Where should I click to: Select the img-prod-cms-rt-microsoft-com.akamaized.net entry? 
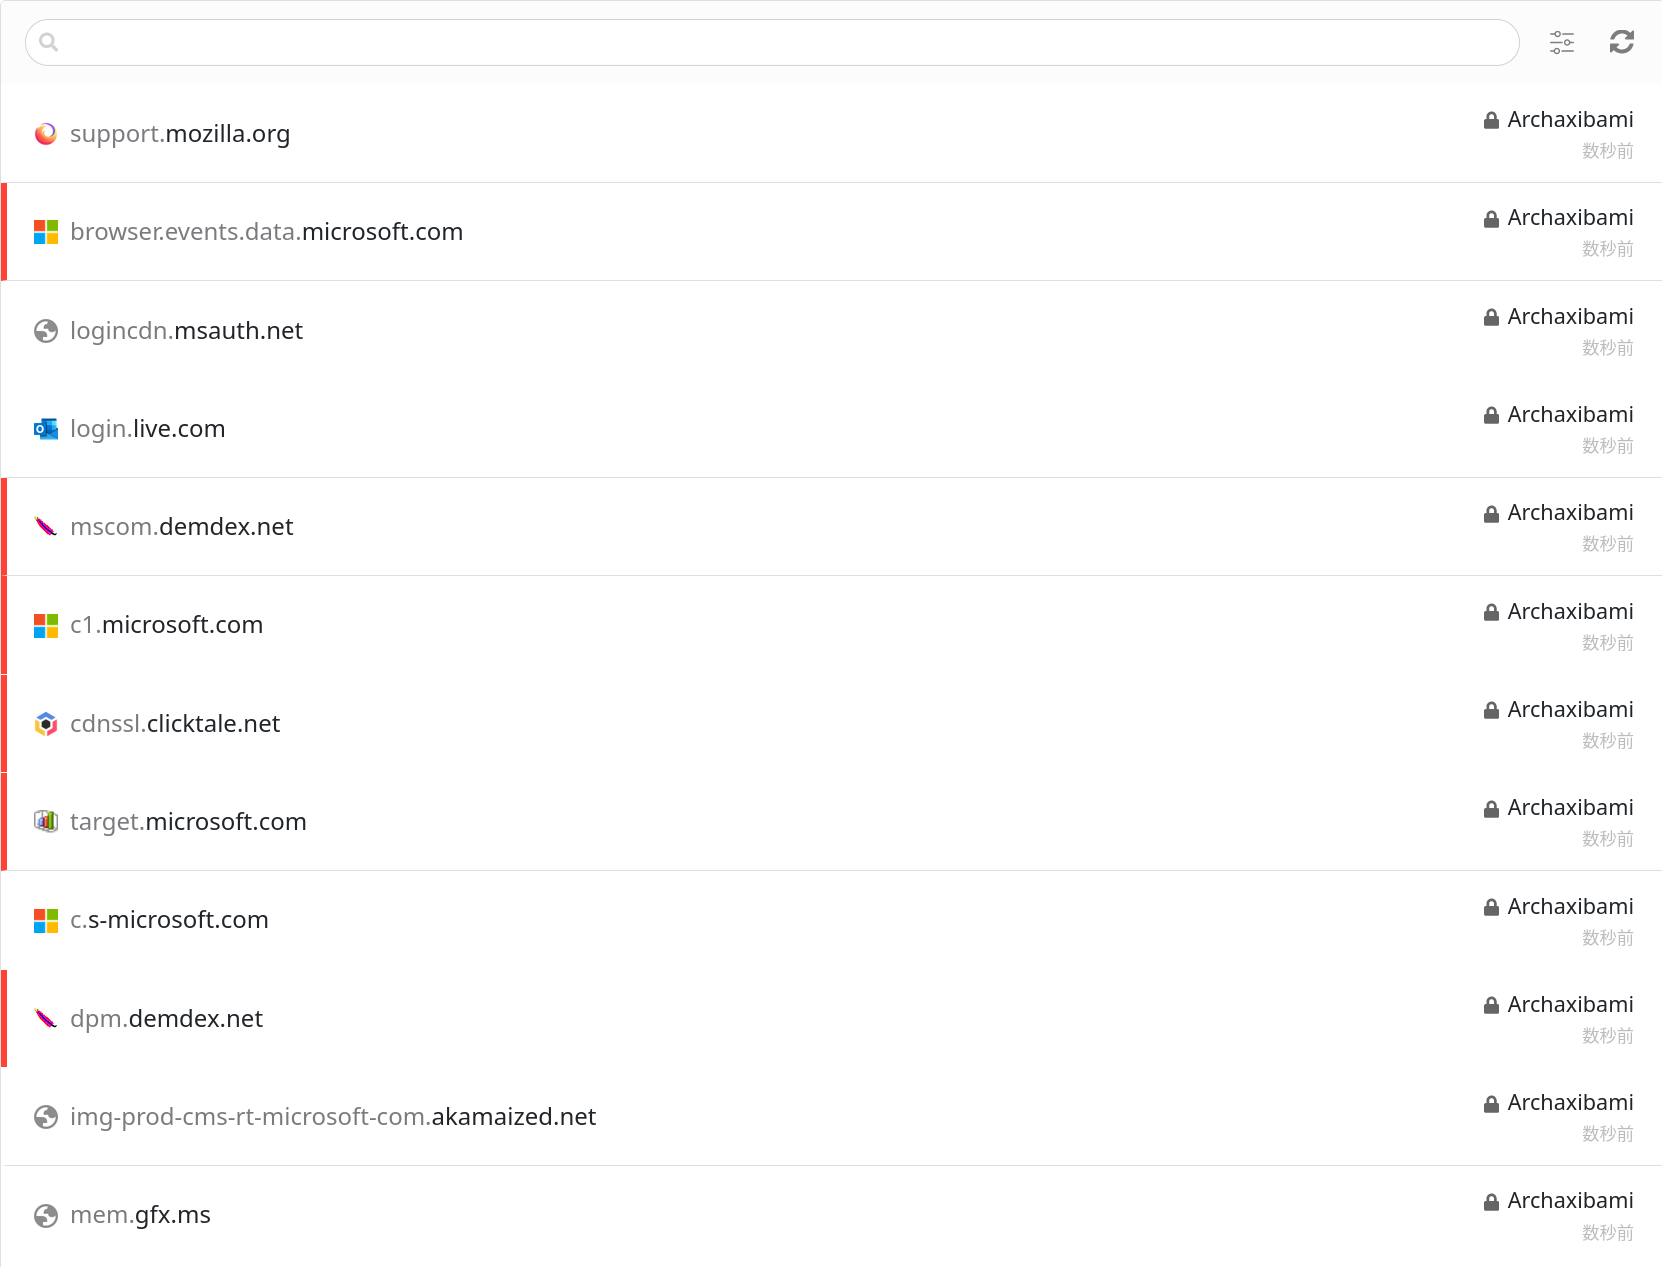tap(333, 1117)
